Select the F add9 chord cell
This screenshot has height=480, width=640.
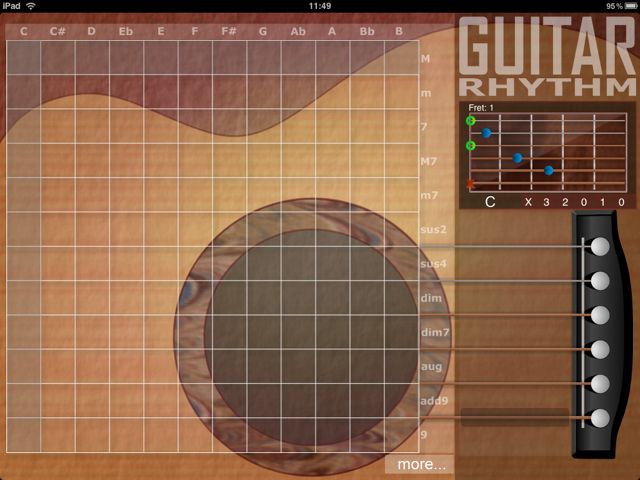pyautogui.click(x=196, y=400)
